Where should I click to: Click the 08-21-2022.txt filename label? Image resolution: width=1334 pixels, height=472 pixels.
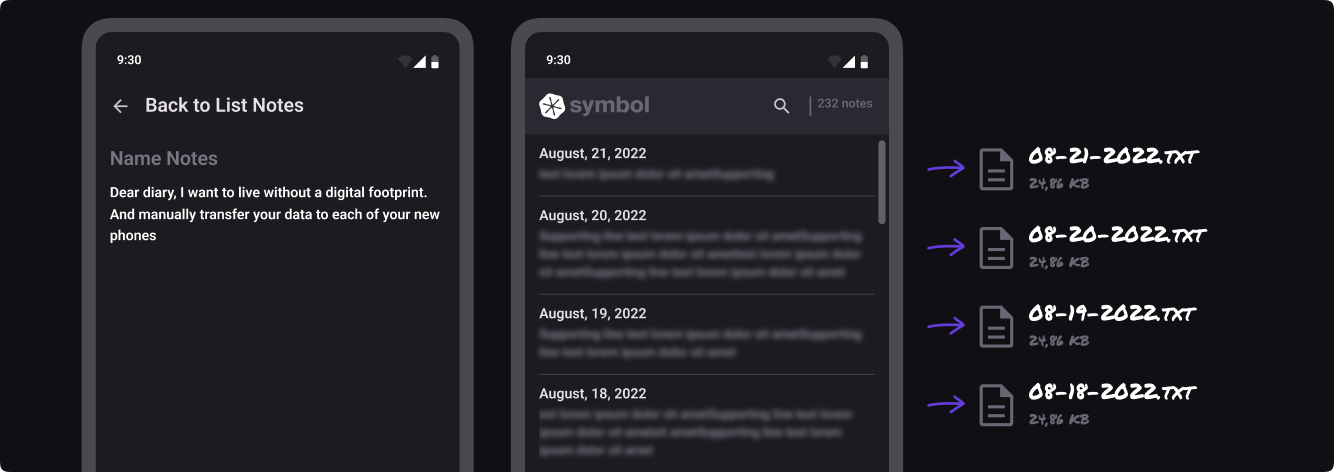pyautogui.click(x=1113, y=157)
